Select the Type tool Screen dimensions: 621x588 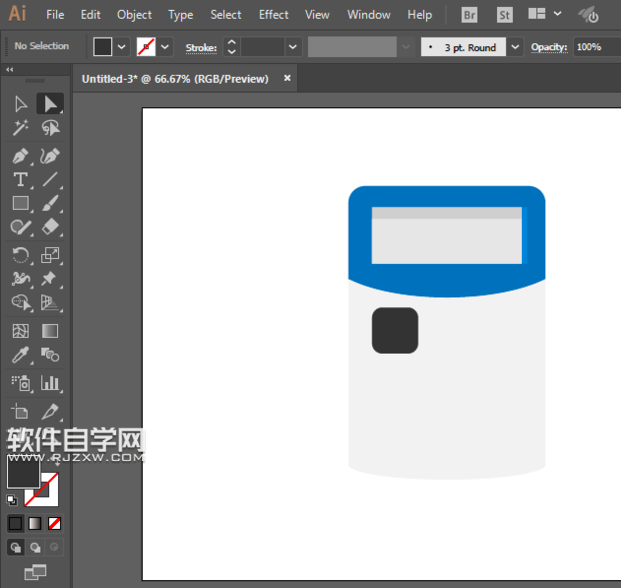click(x=20, y=180)
